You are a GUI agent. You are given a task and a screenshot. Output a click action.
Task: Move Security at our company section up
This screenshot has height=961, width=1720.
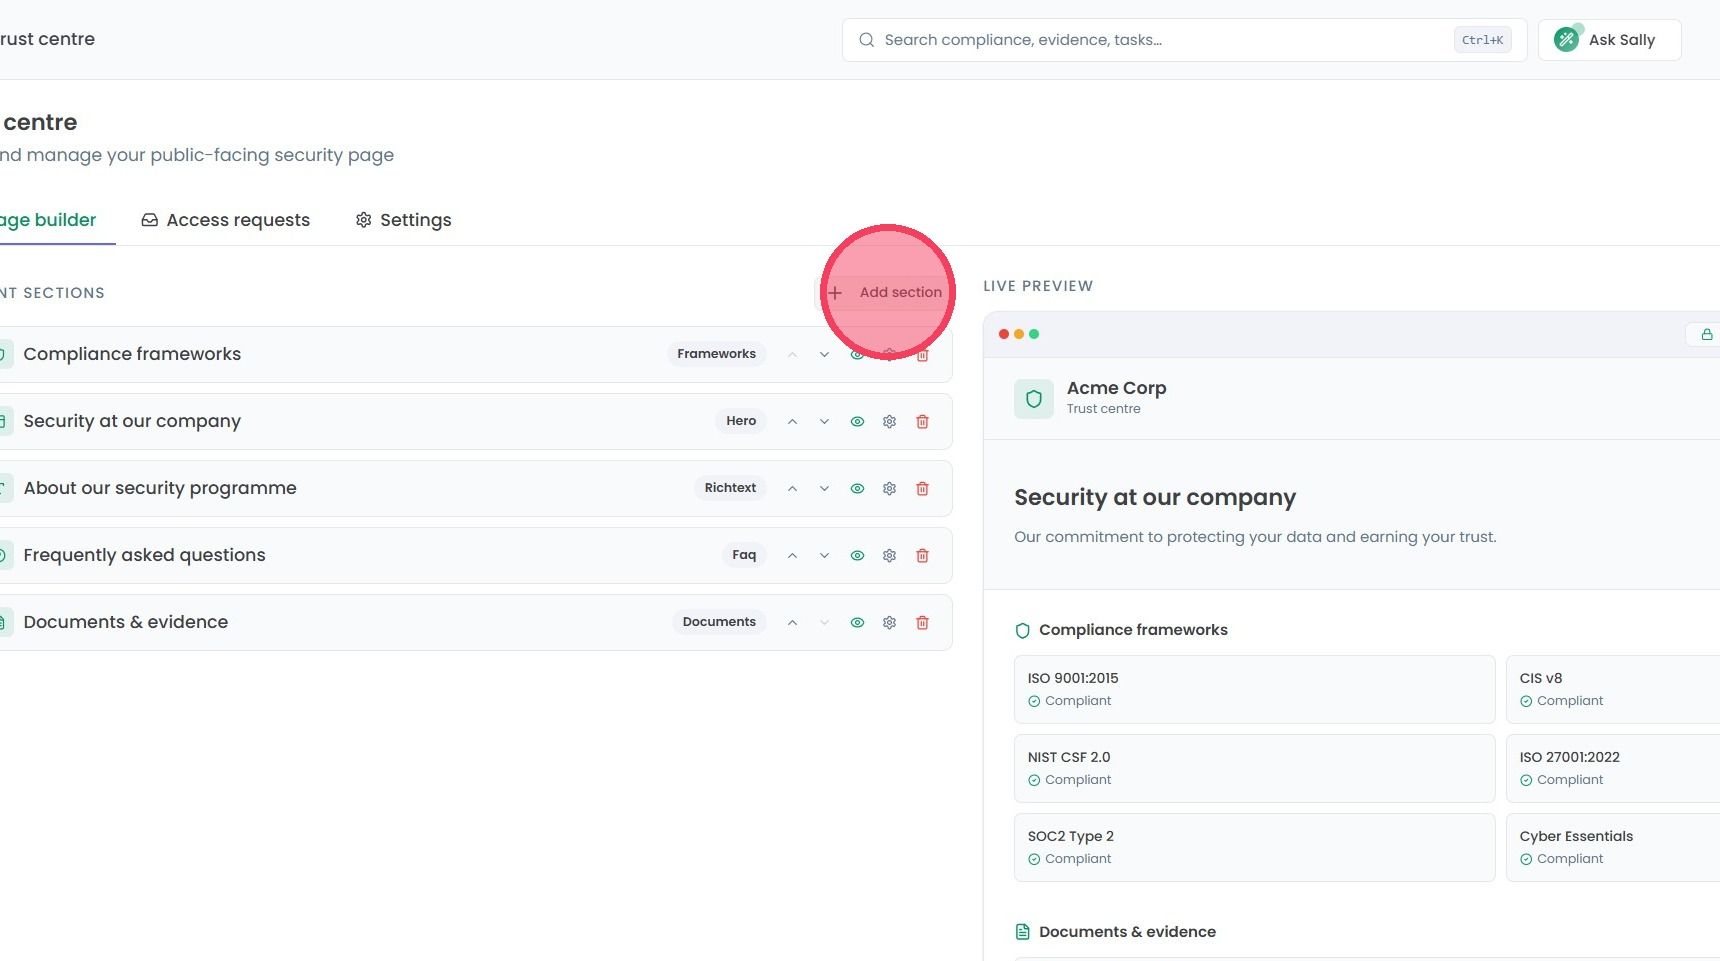792,422
